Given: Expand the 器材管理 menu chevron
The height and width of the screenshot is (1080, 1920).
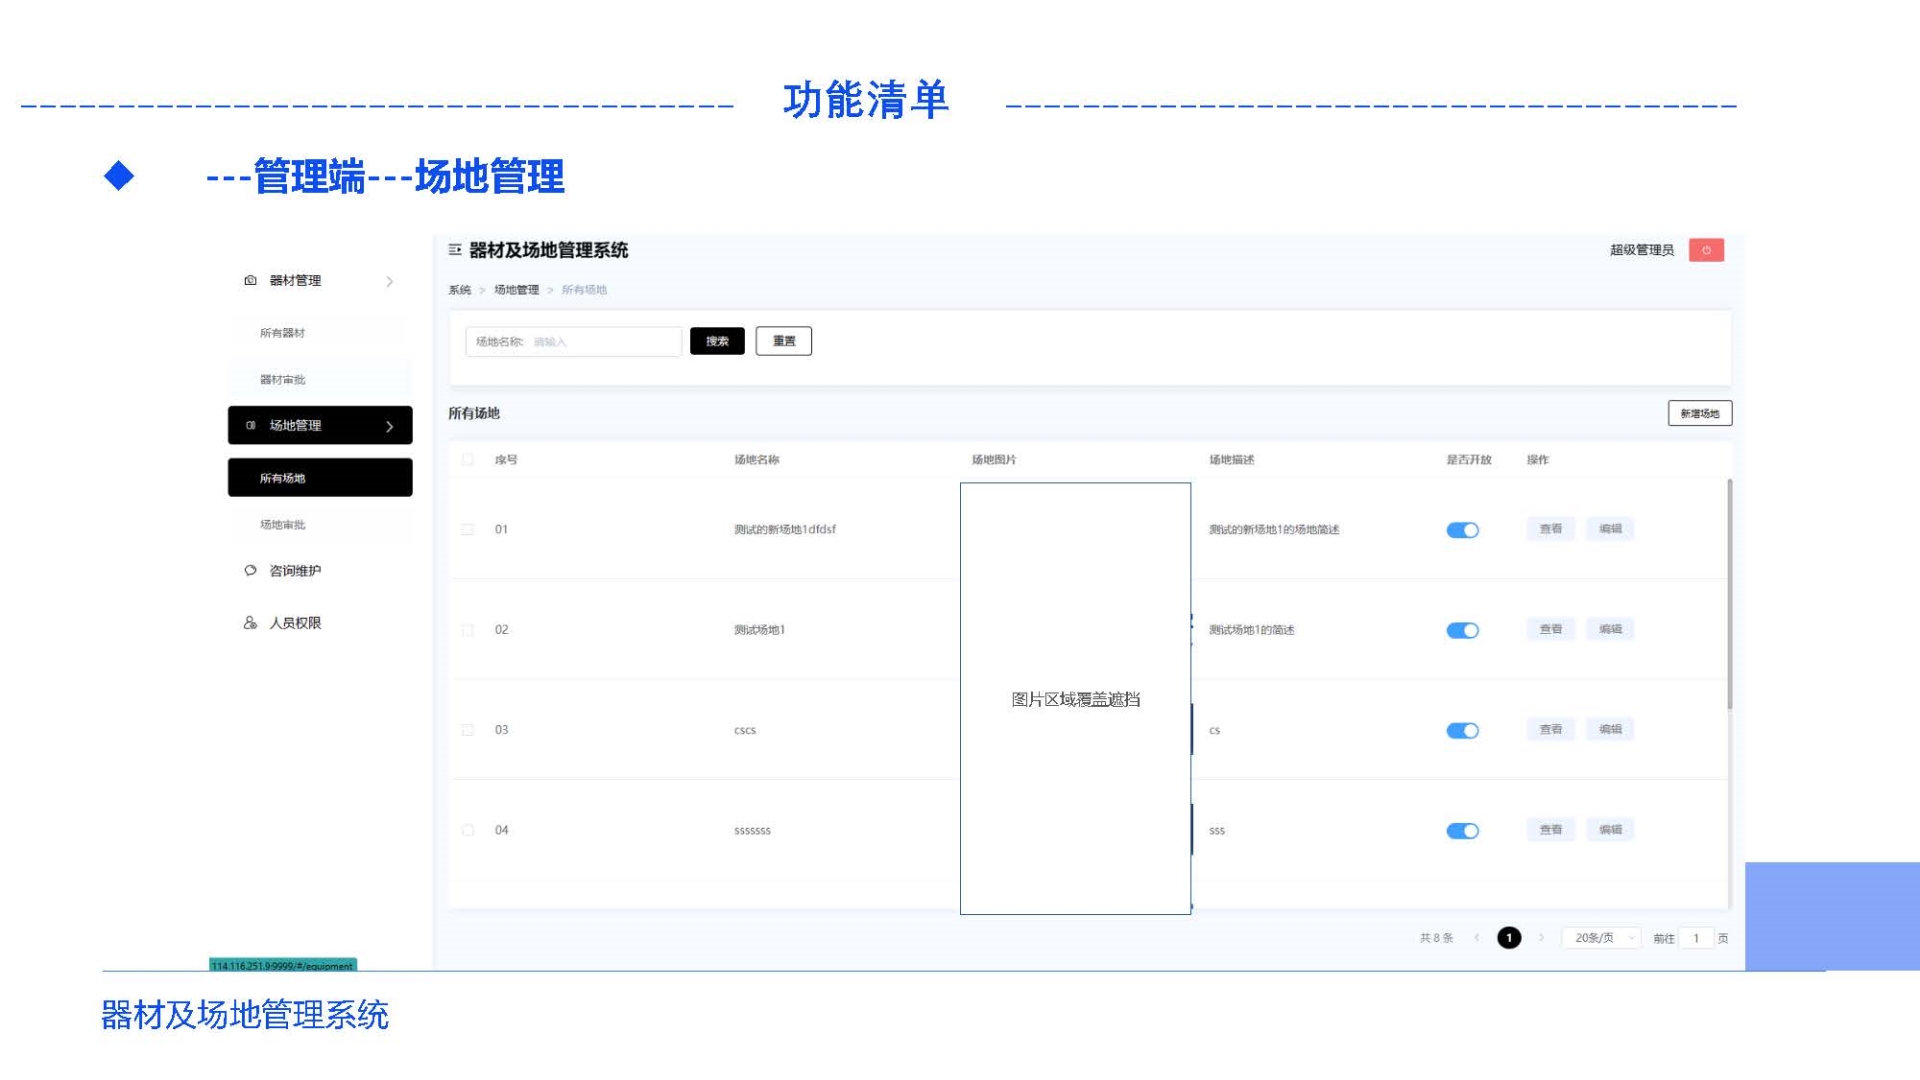Looking at the screenshot, I should coord(390,282).
